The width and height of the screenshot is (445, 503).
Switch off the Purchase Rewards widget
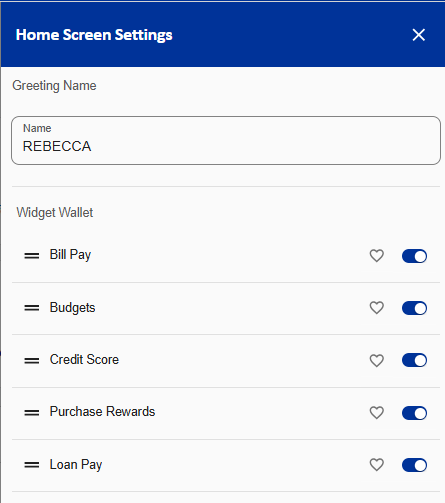tap(414, 413)
